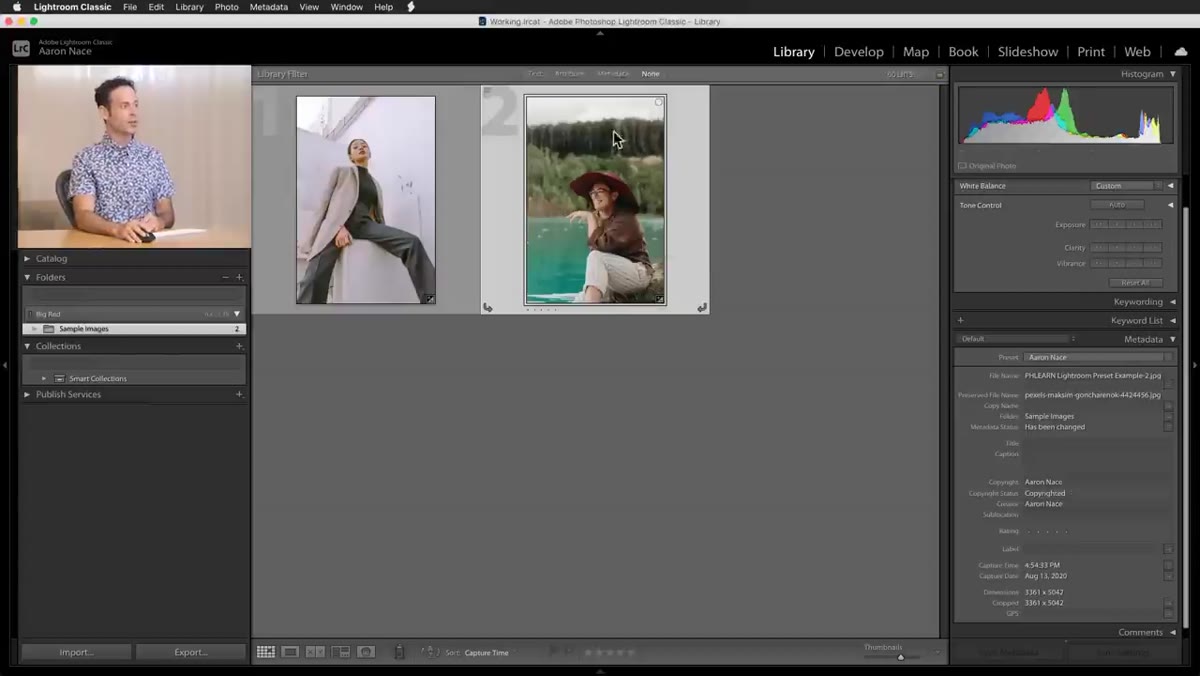Viewport: 1200px width, 676px height.
Task: Select Sample Images folder row
Action: [x=134, y=329]
